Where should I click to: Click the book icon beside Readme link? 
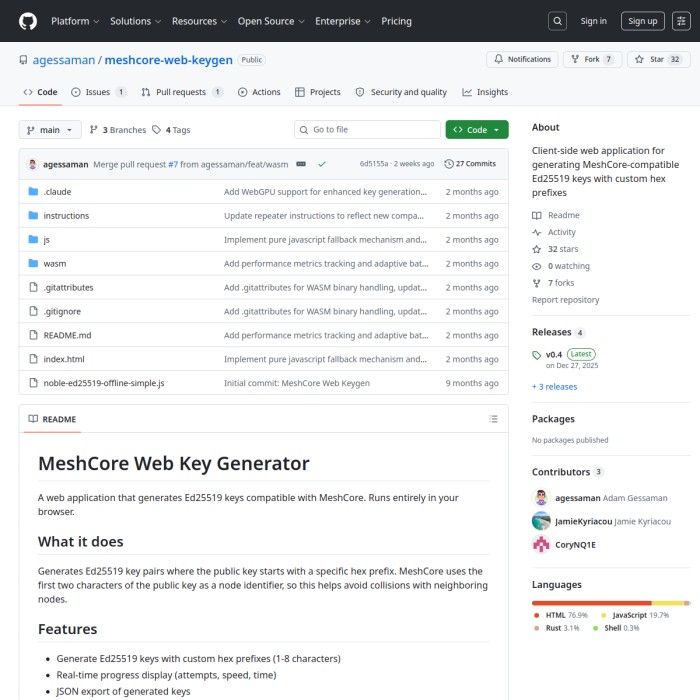click(537, 215)
